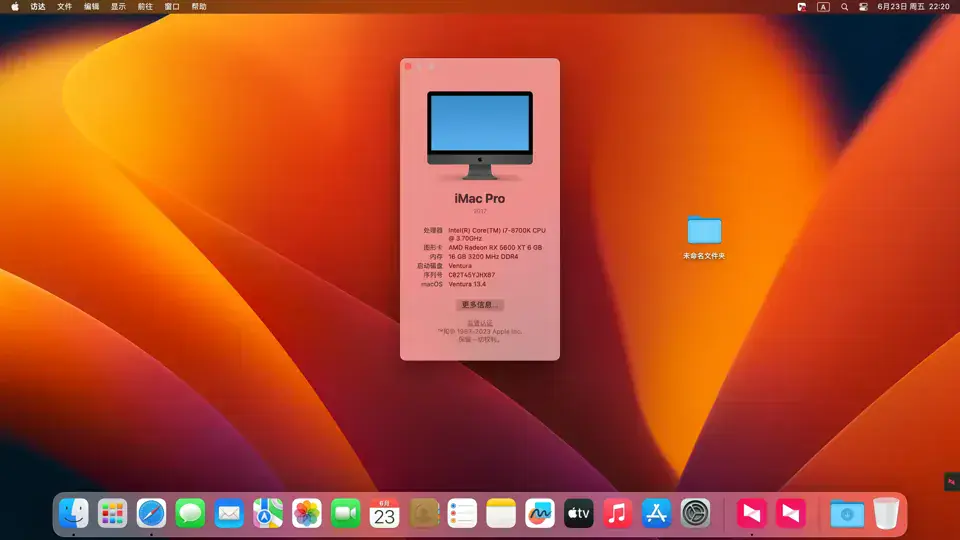Open Control Center in menu bar

point(863,7)
